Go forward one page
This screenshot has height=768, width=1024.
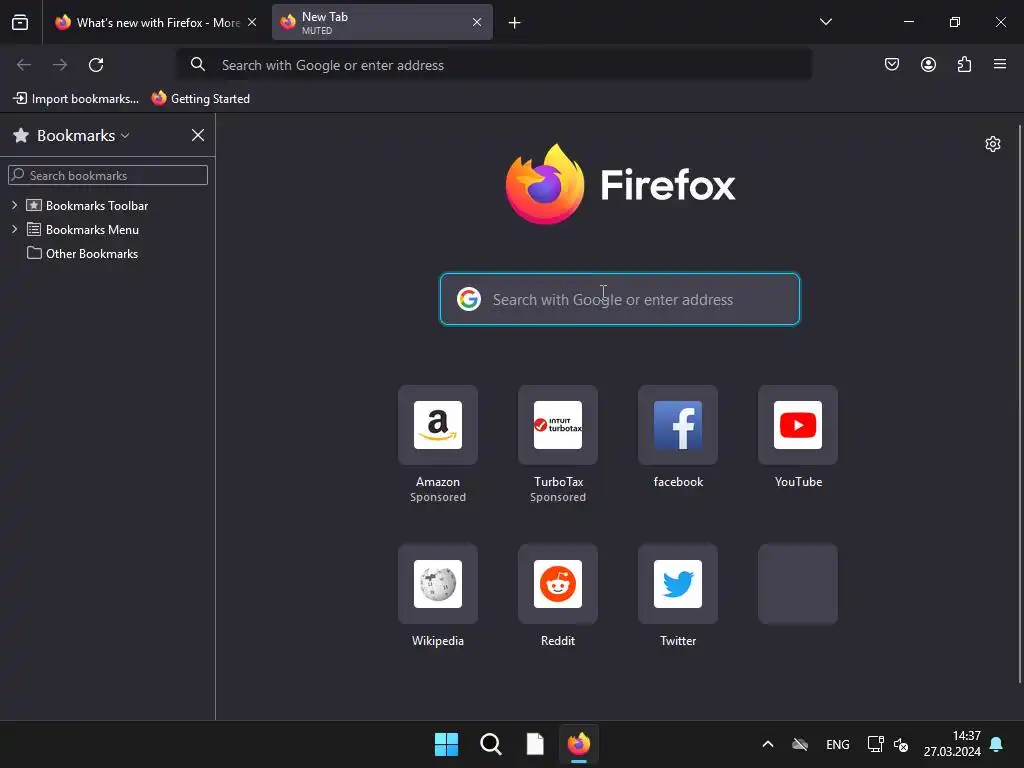[60, 65]
